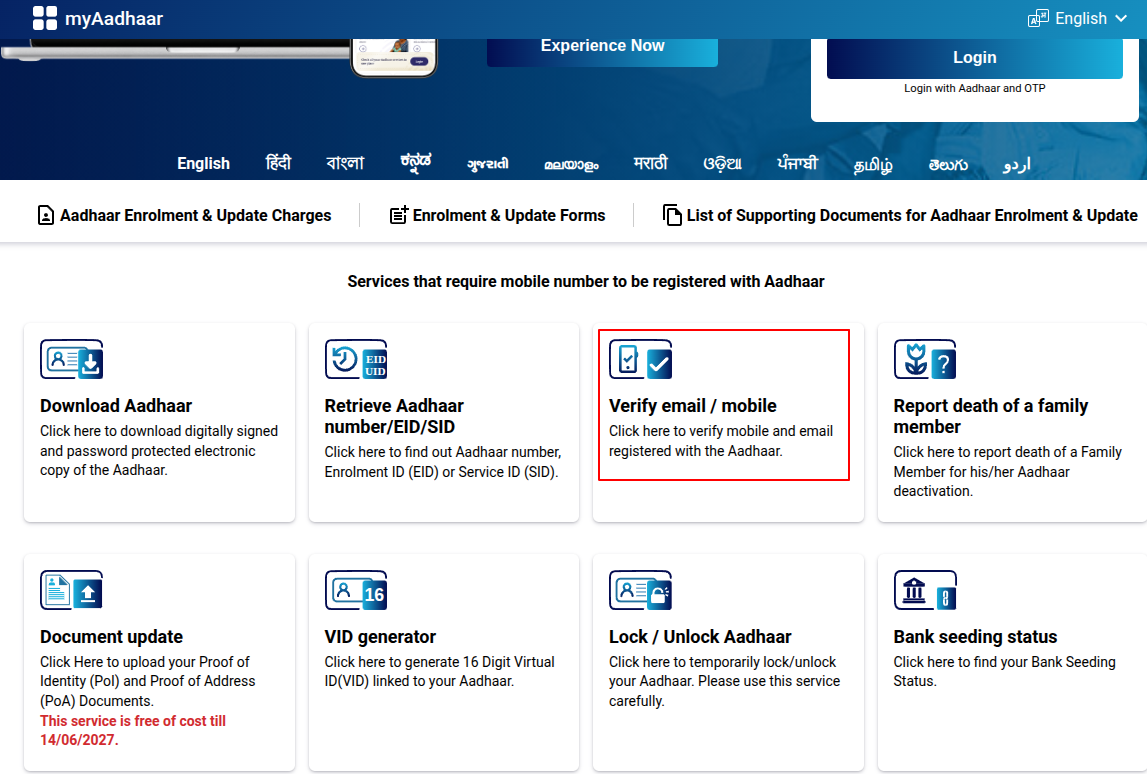Switch language to ગુજરાતી
The width and height of the screenshot is (1147, 774).
coord(487,164)
